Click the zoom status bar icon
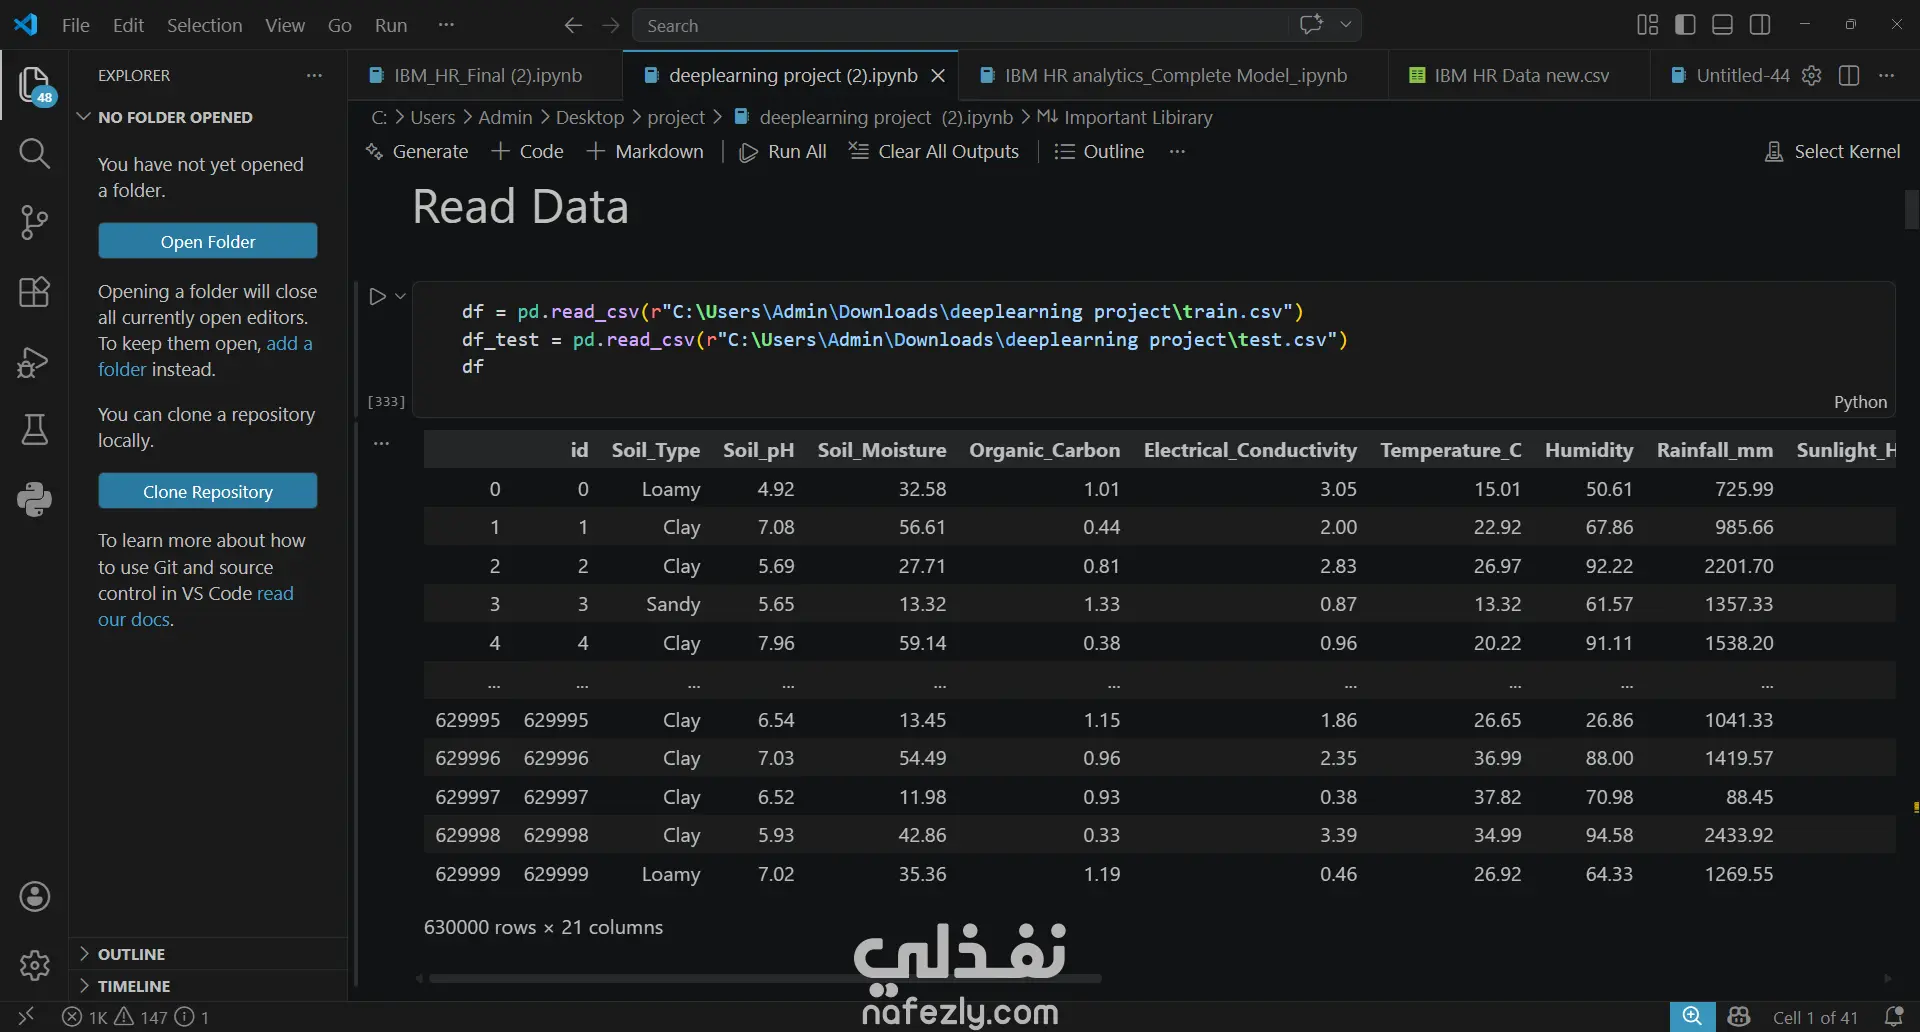 click(1692, 1017)
